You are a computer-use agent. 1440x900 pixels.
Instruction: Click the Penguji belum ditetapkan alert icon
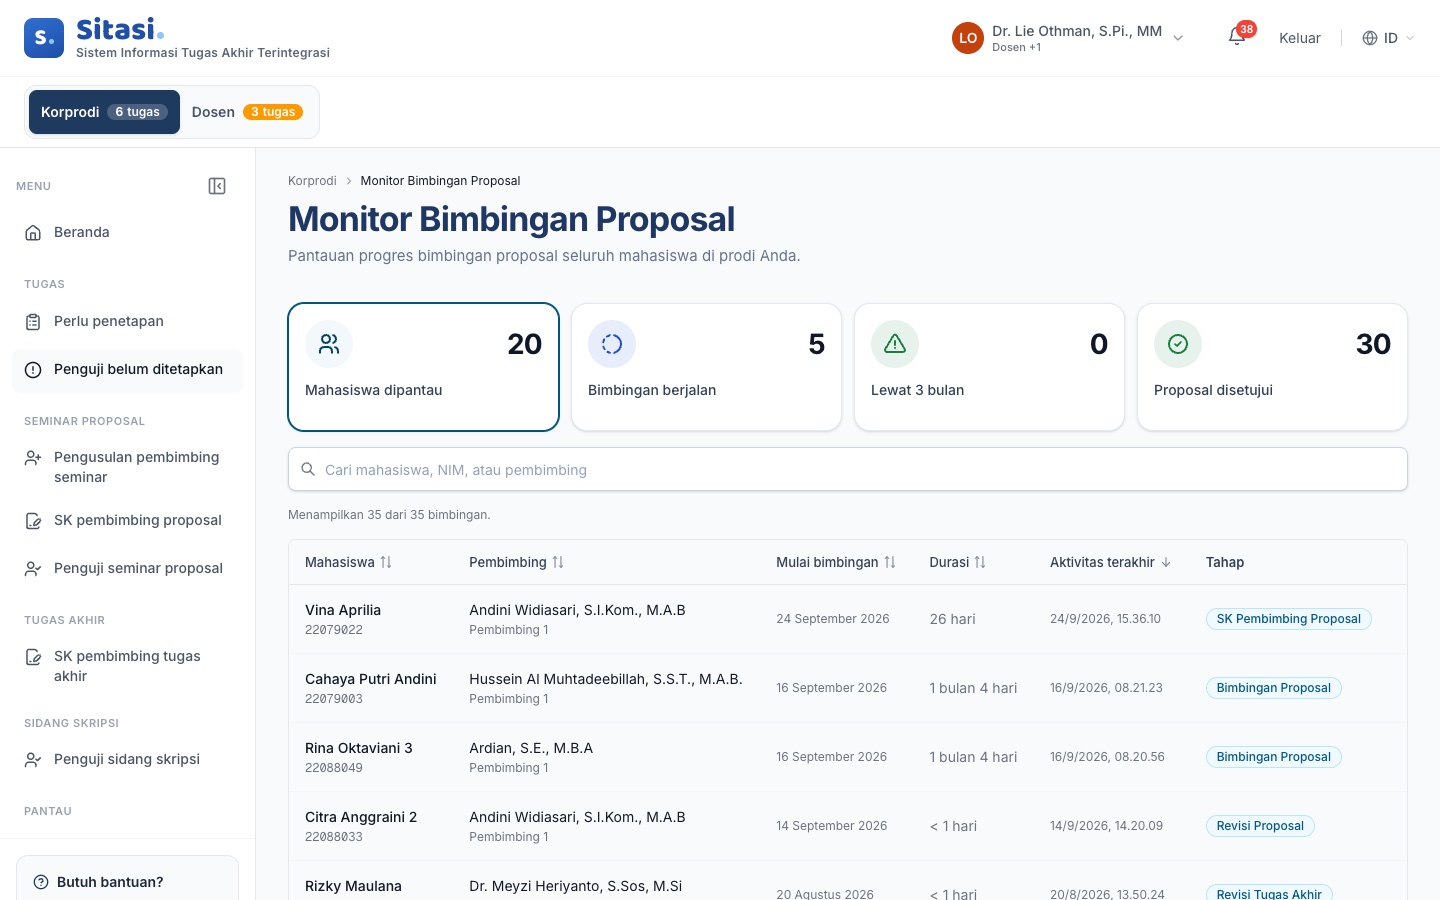tap(33, 369)
